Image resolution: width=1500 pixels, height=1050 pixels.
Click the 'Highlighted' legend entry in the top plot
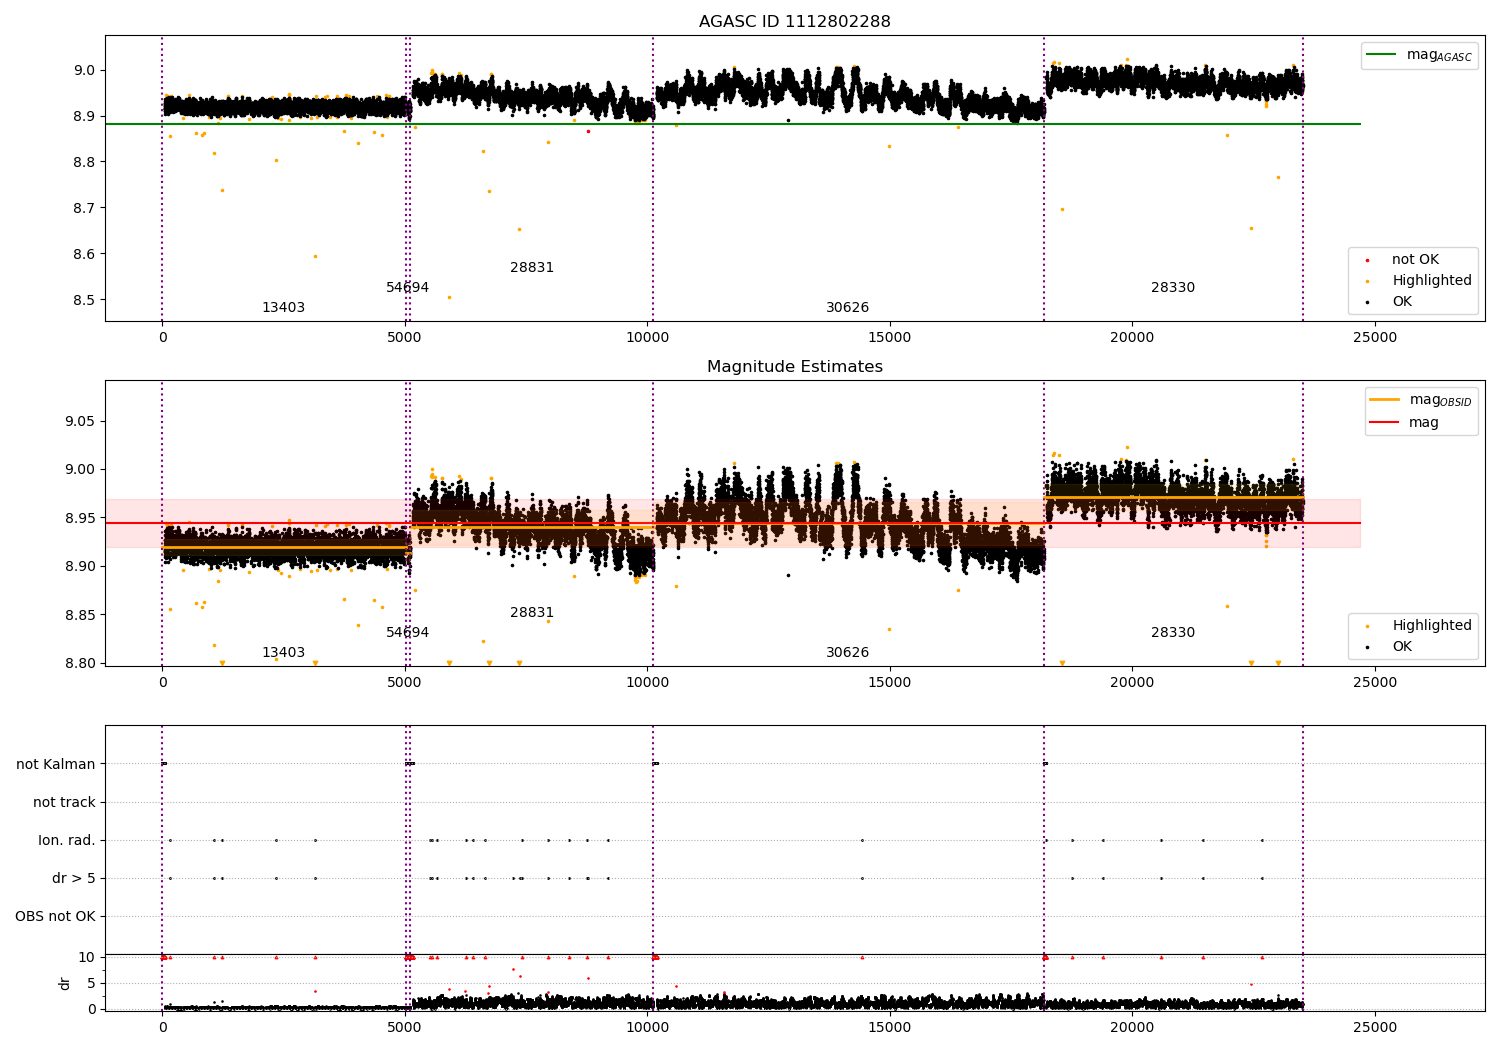(x=1432, y=281)
